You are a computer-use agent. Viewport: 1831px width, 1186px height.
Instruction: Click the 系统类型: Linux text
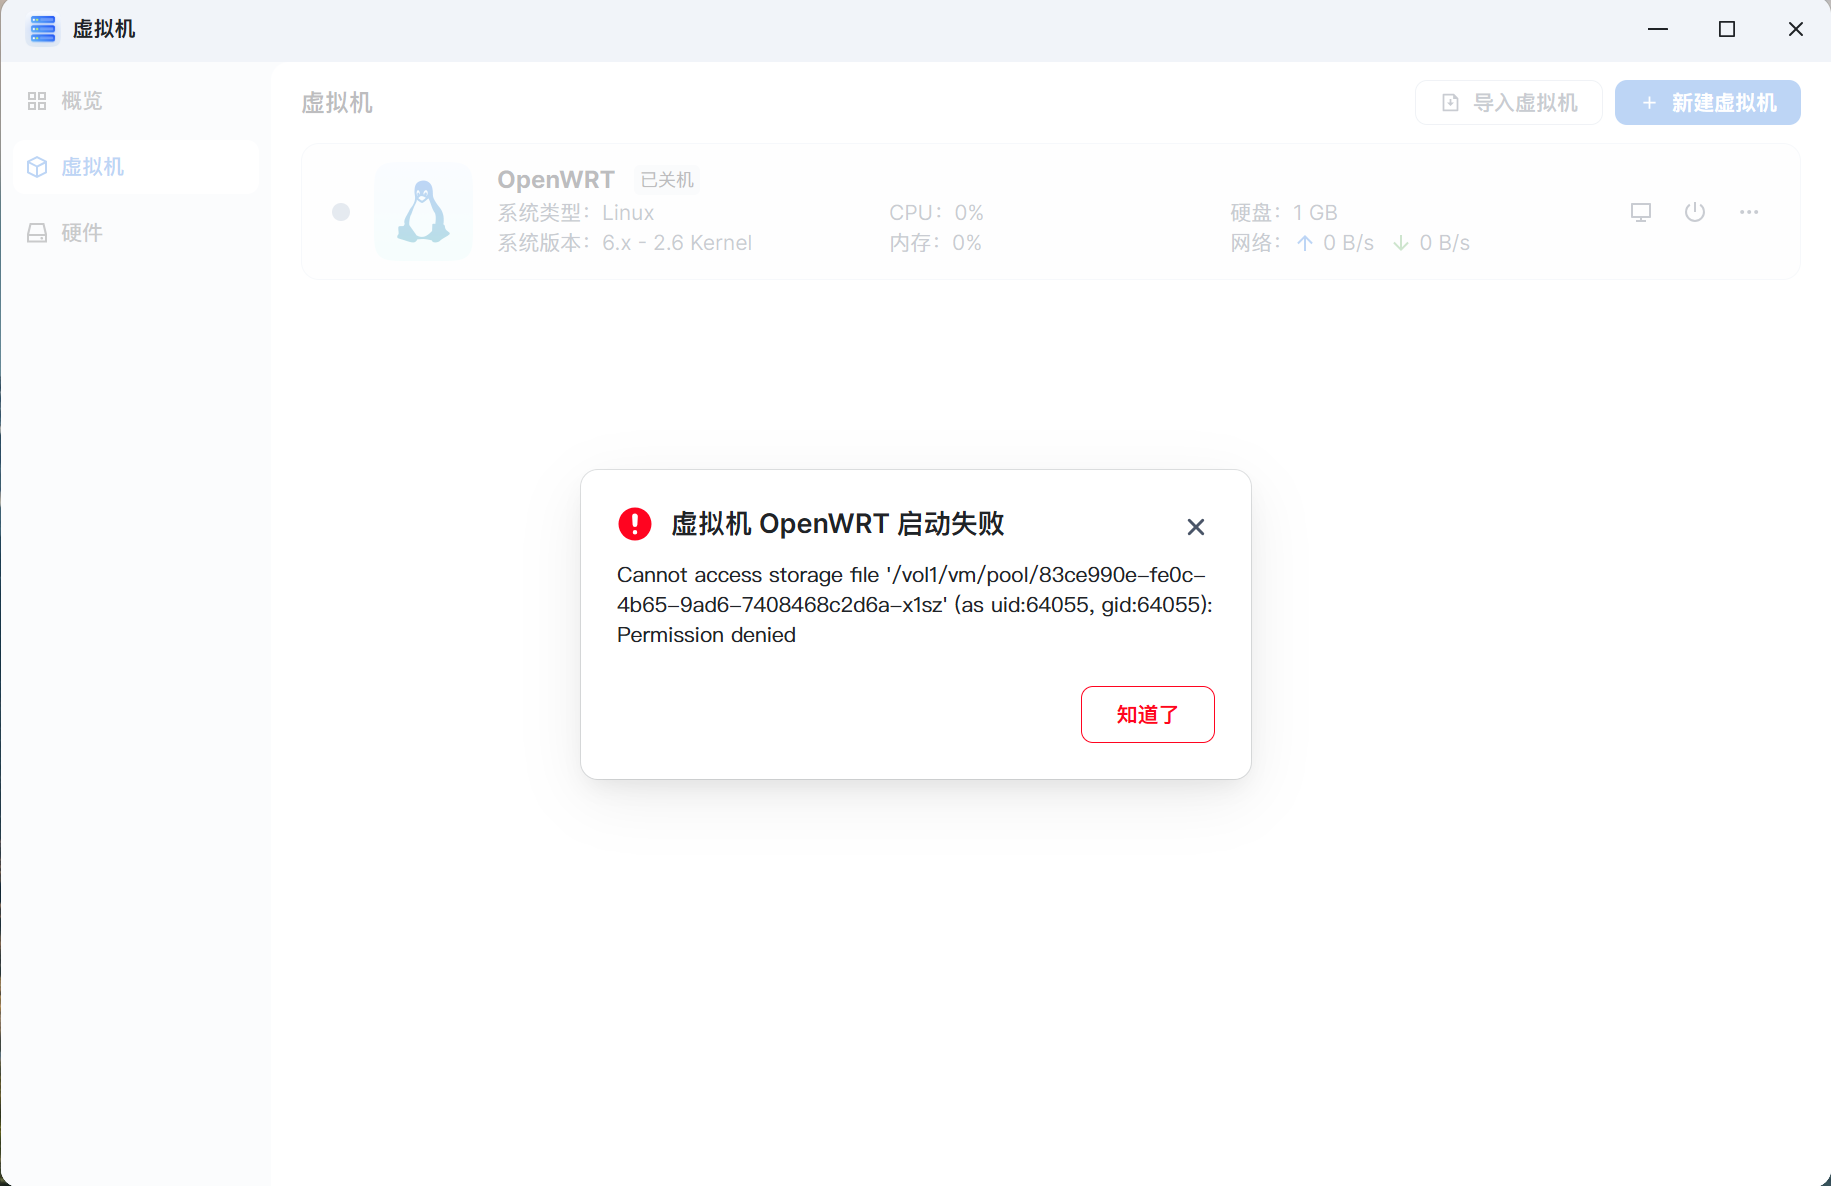(x=576, y=213)
